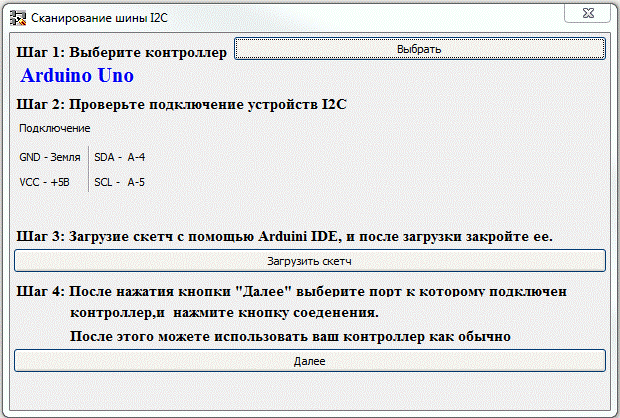Screen dimensions: 620x418
Task: Click the Подключение heading text
Action: (55, 128)
